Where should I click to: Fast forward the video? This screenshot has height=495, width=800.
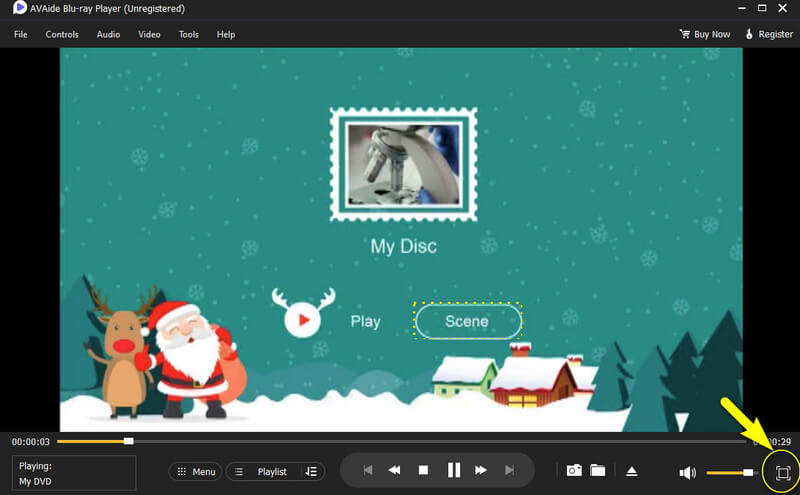click(481, 470)
